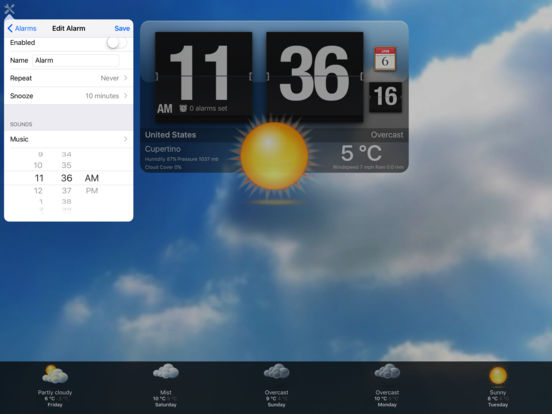This screenshot has width=552, height=414.
Task: Click the '0 alarms set' text
Action: click(x=208, y=108)
